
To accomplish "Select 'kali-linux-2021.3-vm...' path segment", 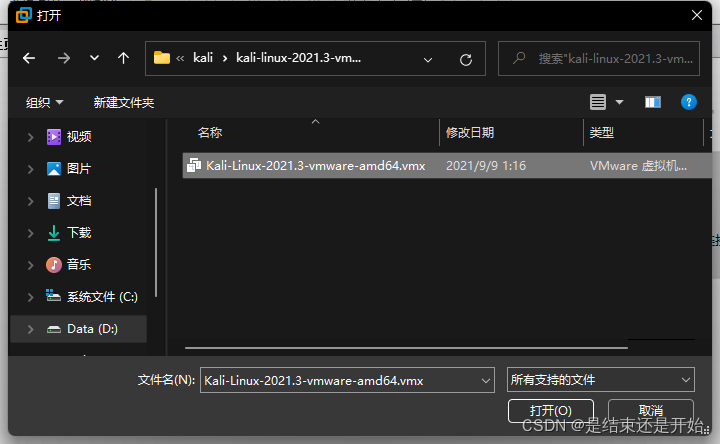I will (x=298, y=58).
